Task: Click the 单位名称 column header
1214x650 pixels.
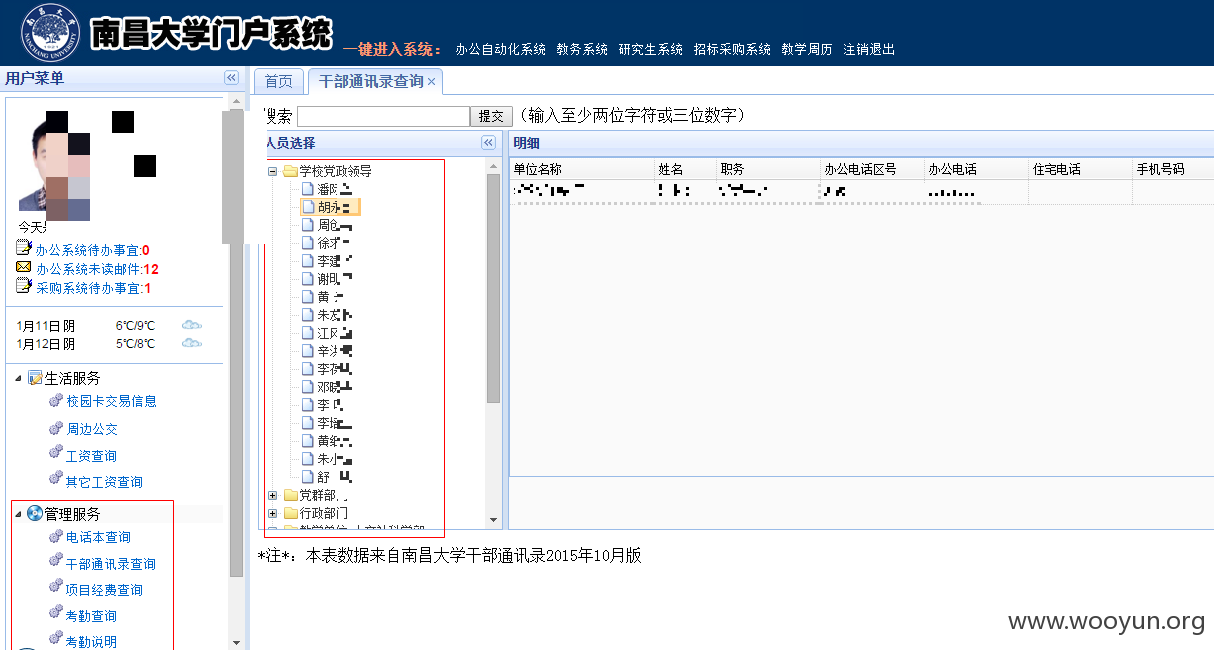Action: pyautogui.click(x=582, y=169)
